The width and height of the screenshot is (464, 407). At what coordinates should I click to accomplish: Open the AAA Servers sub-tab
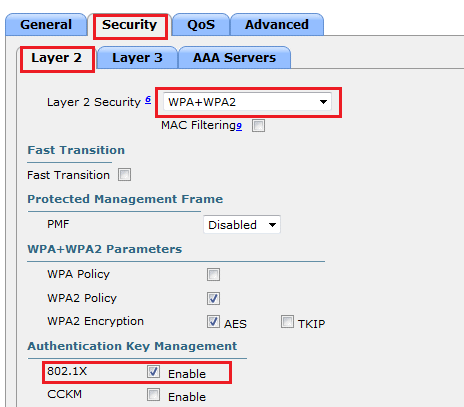click(x=234, y=58)
